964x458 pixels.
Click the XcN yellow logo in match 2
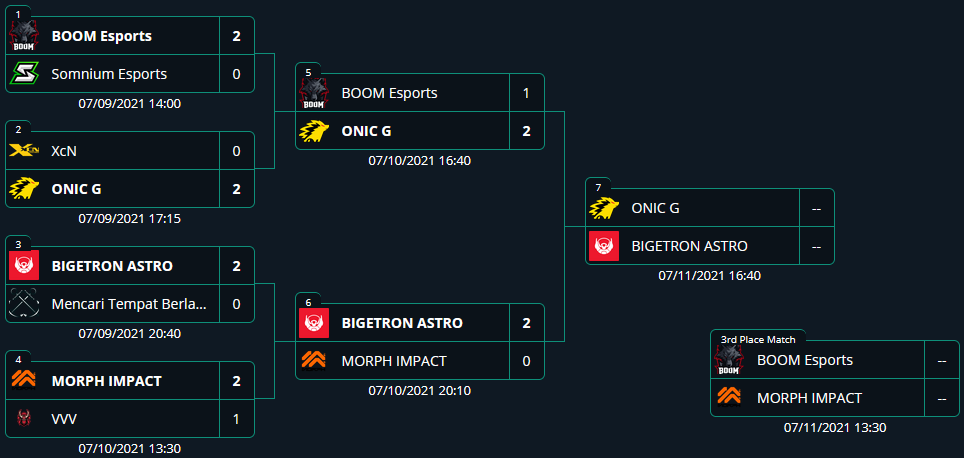[24, 151]
